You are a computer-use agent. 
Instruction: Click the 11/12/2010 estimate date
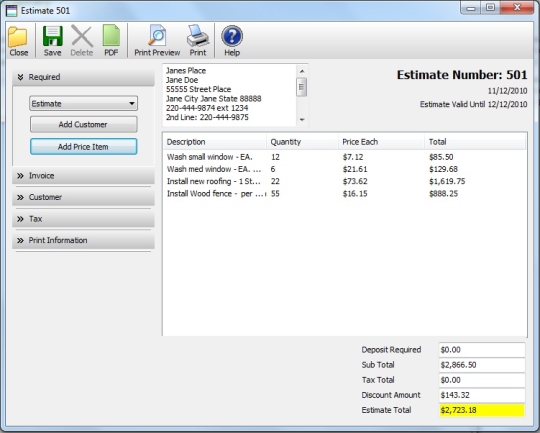(x=507, y=91)
